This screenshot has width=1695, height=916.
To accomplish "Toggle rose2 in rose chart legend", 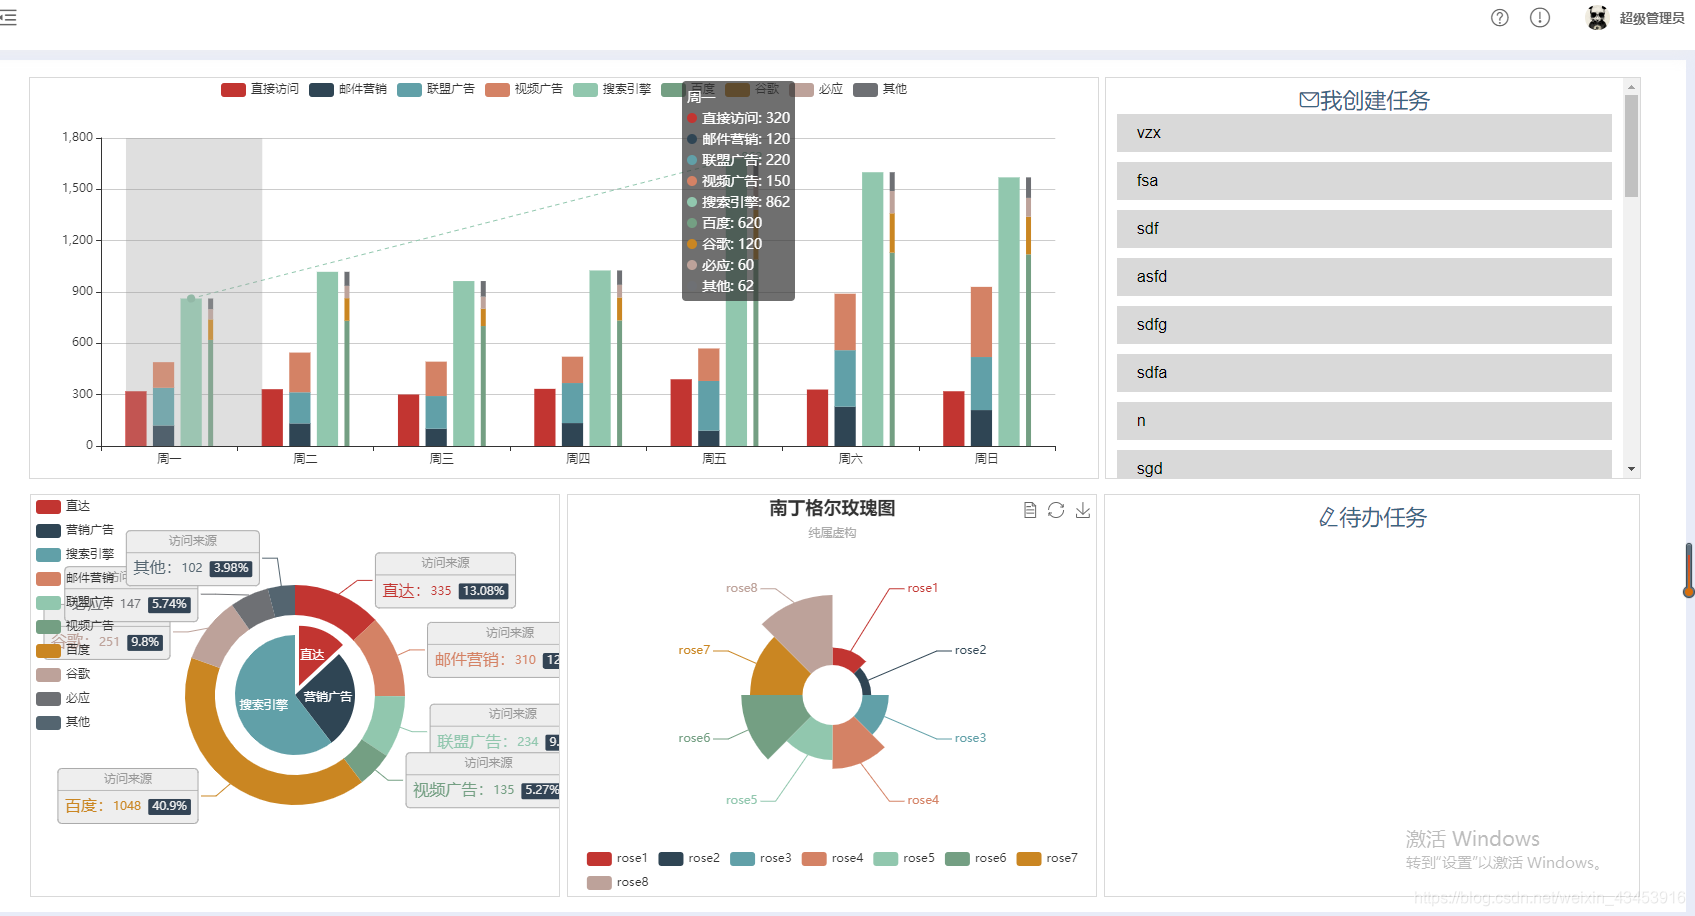I will [689, 858].
